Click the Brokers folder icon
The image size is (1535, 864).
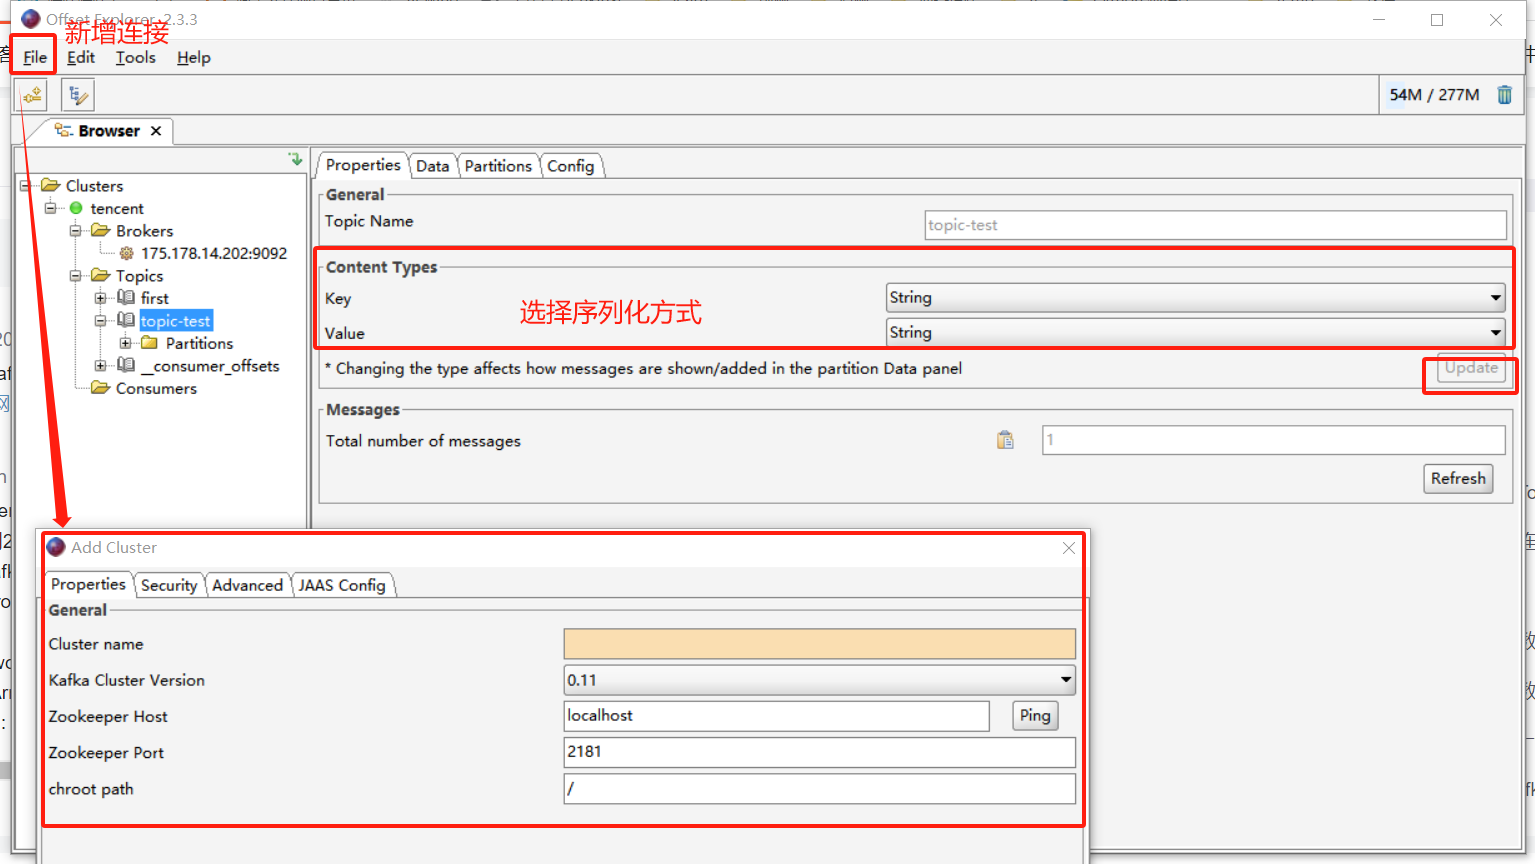(100, 230)
